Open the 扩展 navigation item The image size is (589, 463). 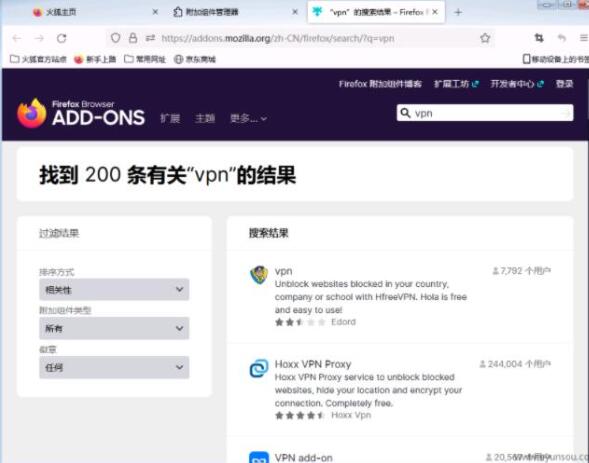[x=170, y=119]
